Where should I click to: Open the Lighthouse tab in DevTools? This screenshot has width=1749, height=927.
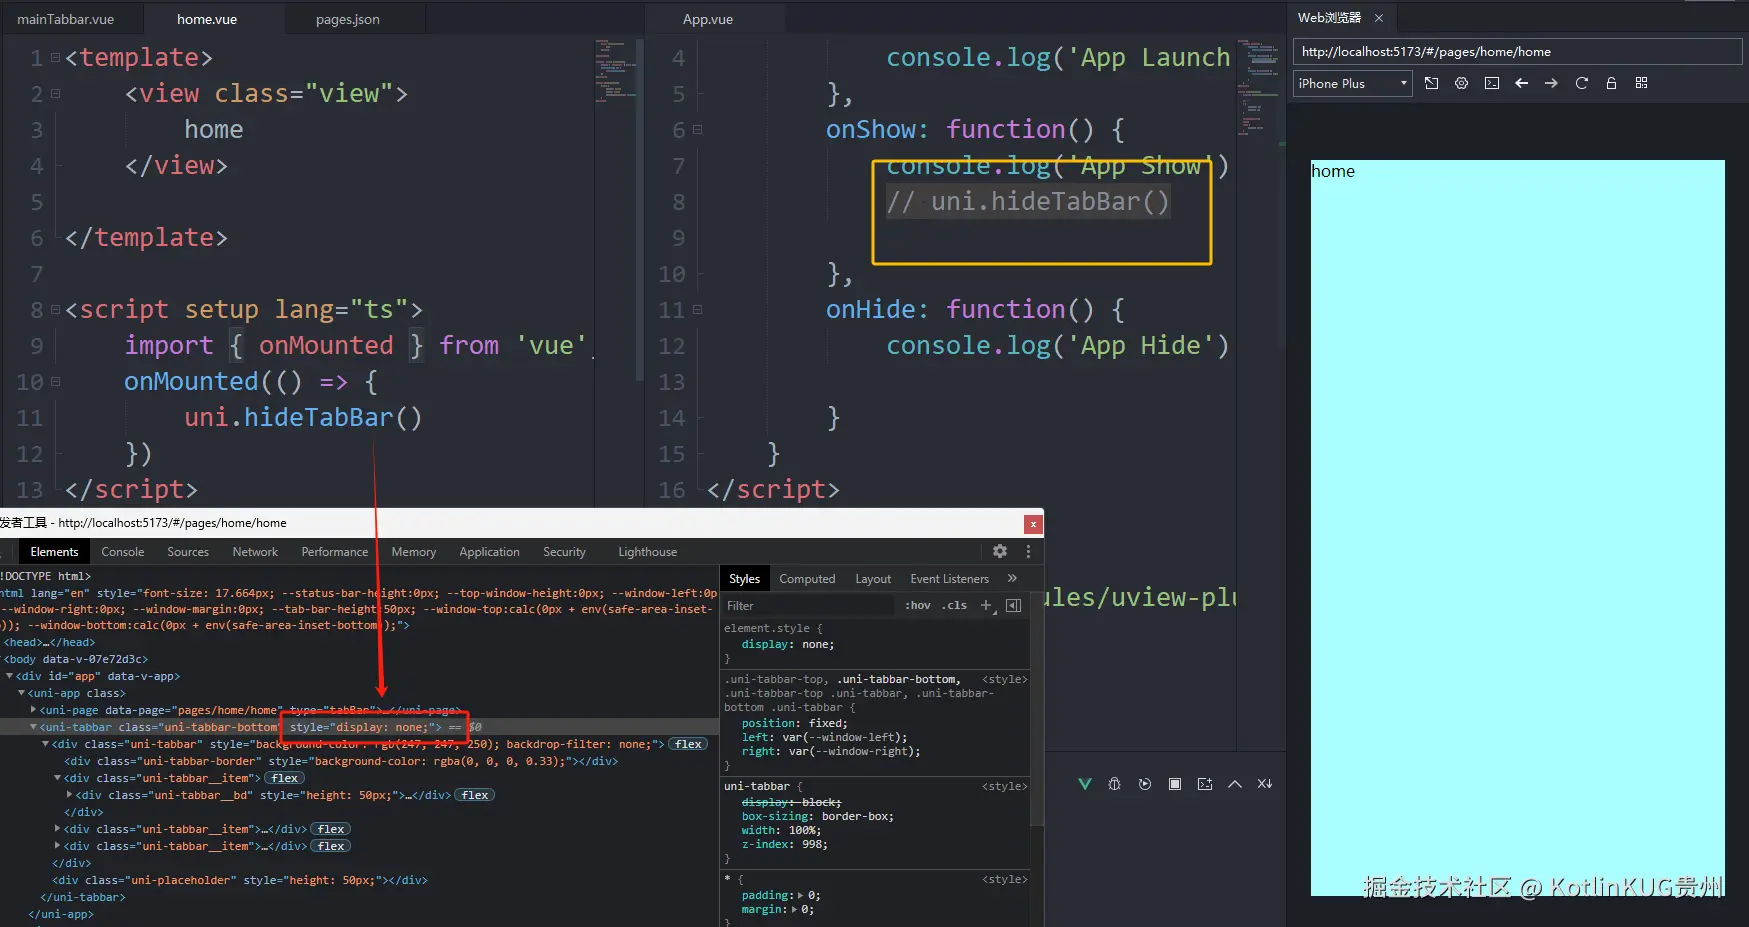pos(648,552)
